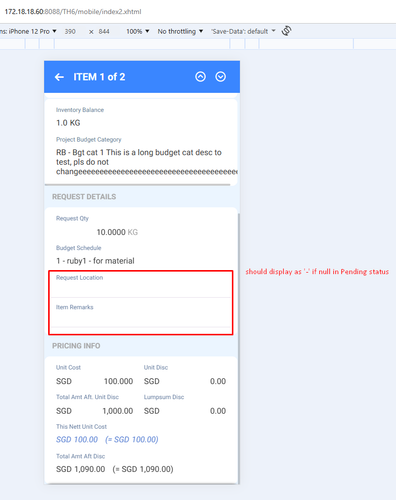Click the Item Remarks label

click(75, 307)
